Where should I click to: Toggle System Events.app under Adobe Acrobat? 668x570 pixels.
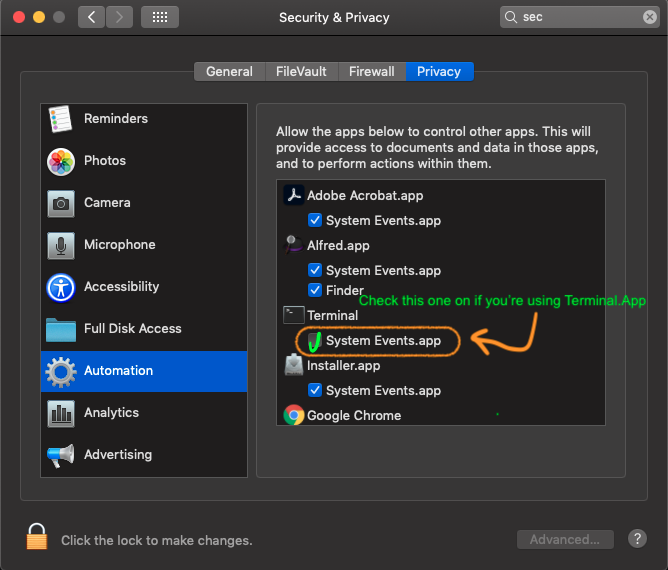tap(315, 220)
